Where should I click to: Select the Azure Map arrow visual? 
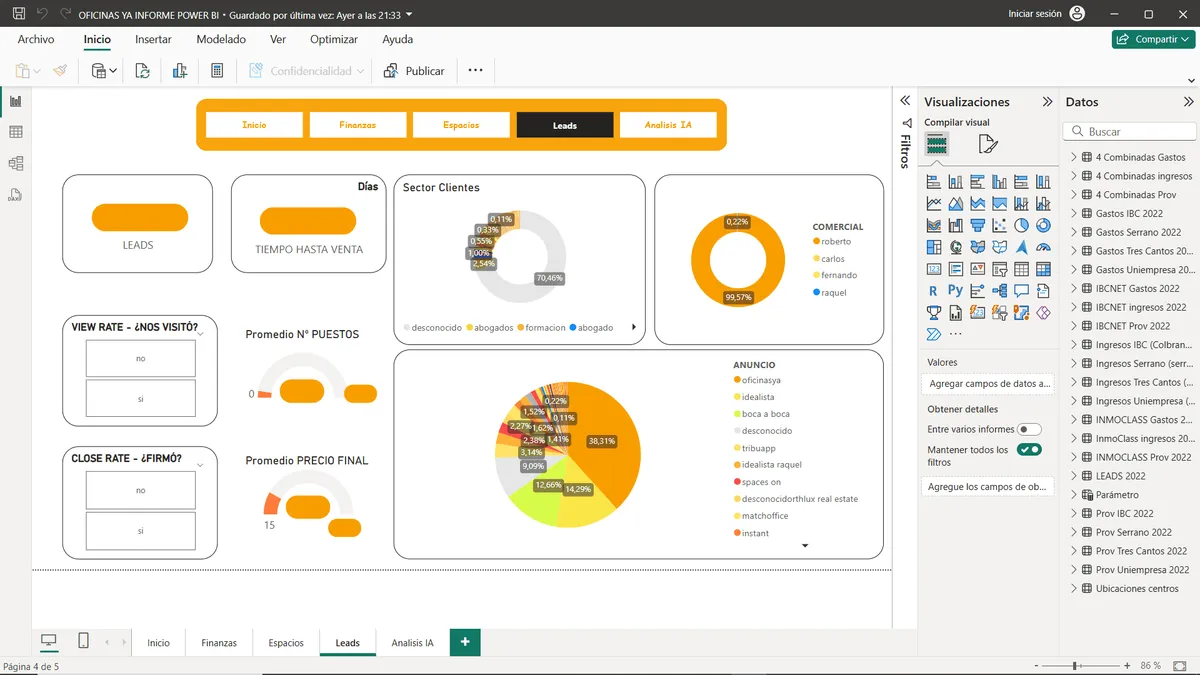click(1022, 247)
